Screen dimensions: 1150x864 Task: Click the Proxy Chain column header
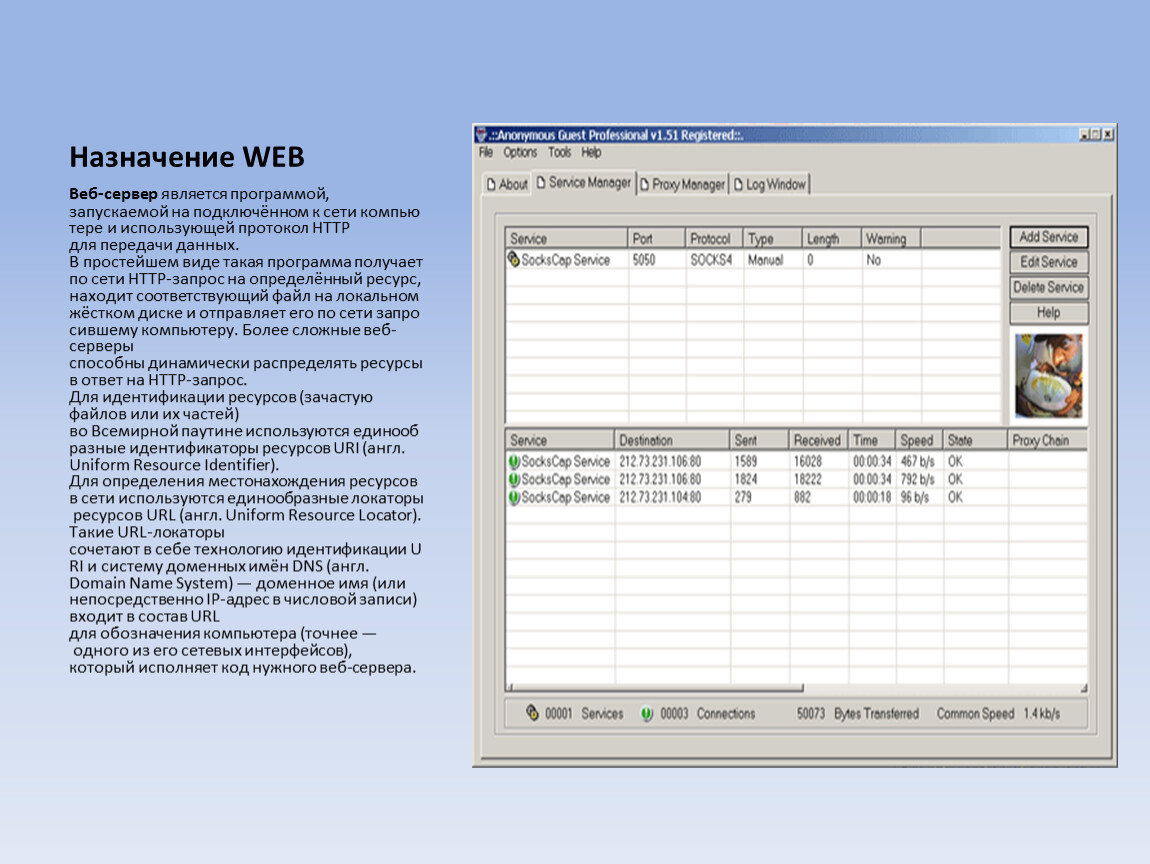click(x=1047, y=440)
